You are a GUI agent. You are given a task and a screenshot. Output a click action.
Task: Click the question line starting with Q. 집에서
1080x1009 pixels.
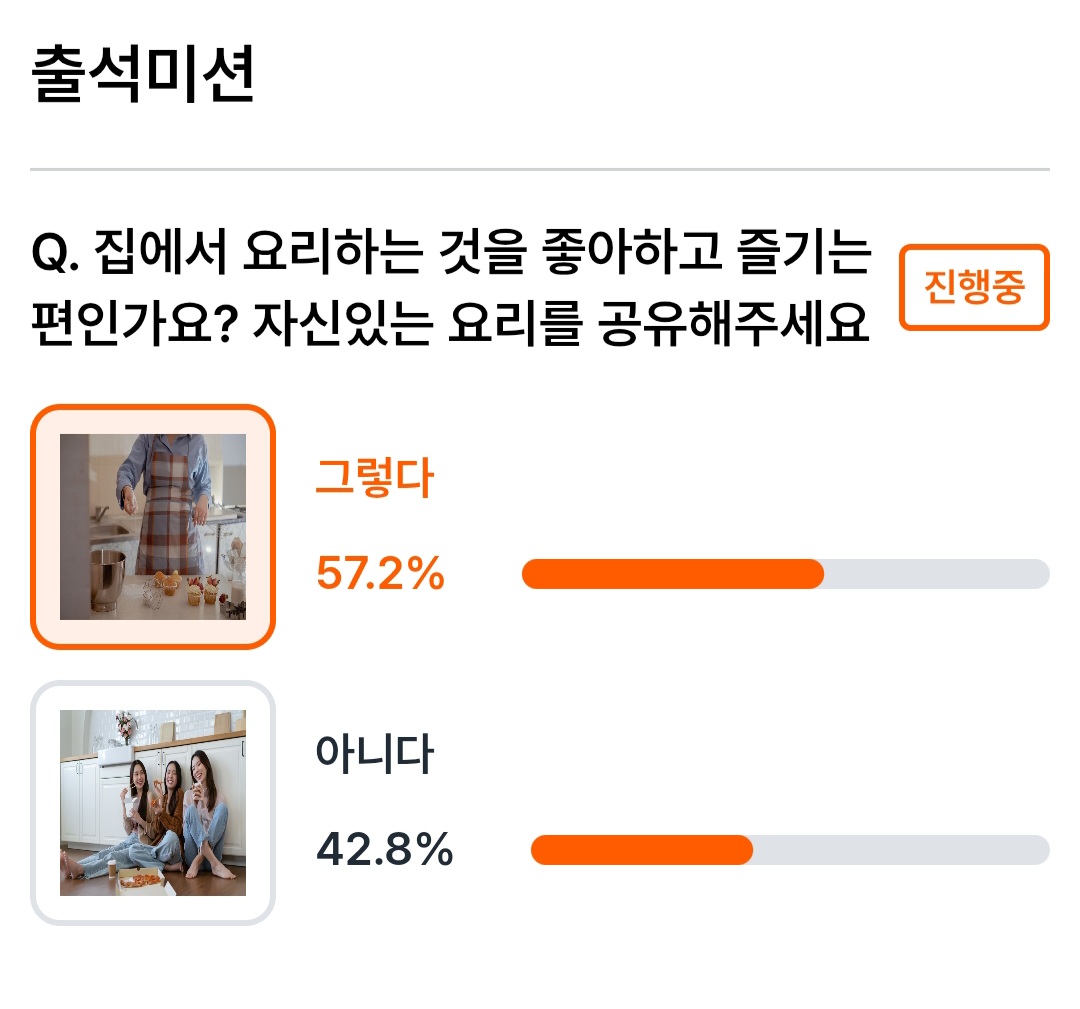[451, 251]
